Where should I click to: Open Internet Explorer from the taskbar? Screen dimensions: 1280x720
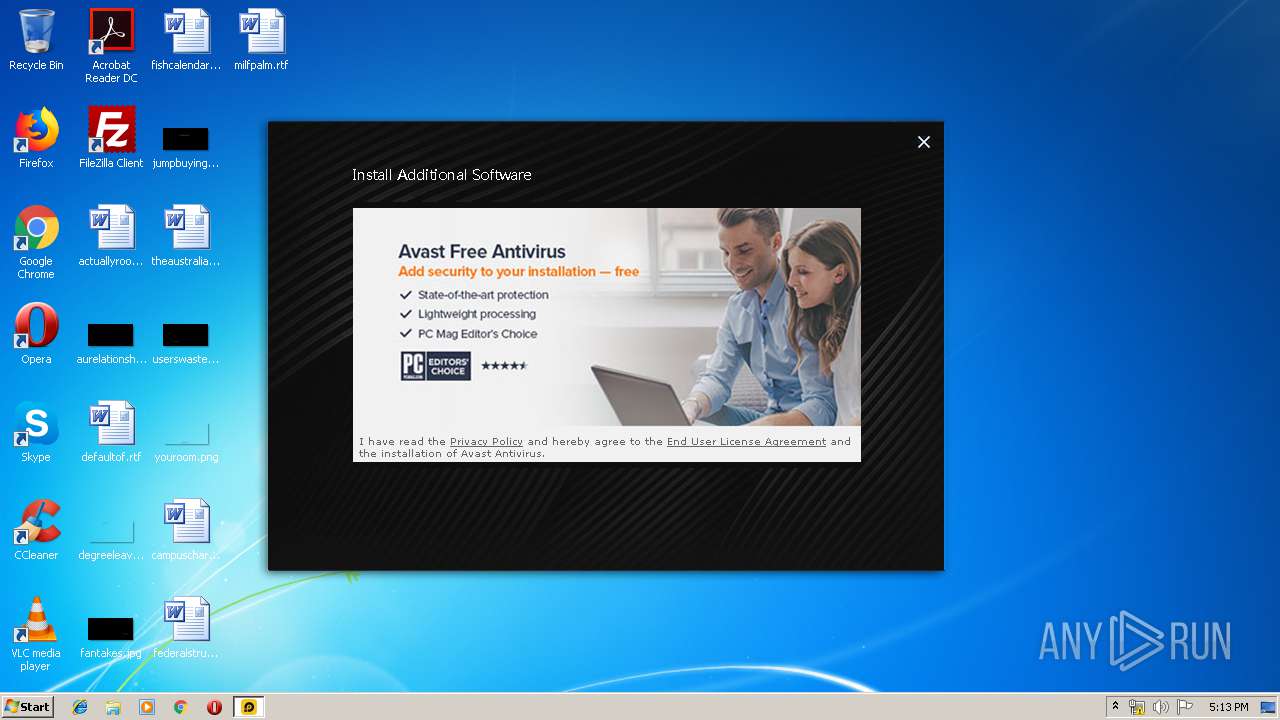pyautogui.click(x=80, y=707)
